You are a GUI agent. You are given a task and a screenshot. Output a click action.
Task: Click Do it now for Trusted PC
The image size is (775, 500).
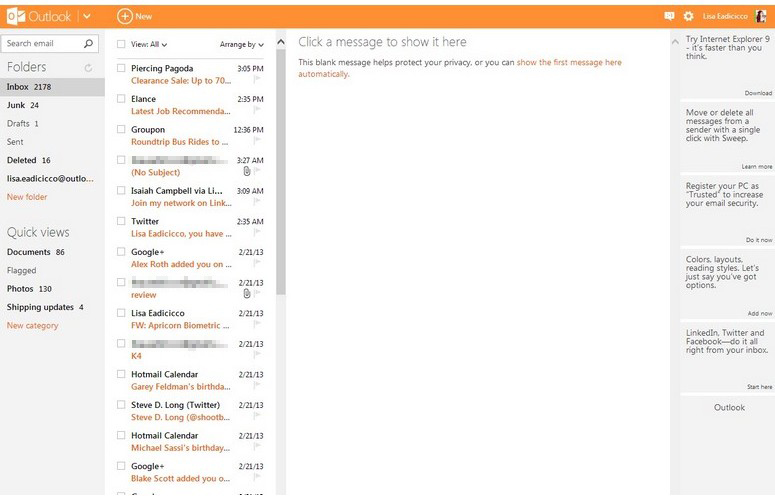(759, 240)
